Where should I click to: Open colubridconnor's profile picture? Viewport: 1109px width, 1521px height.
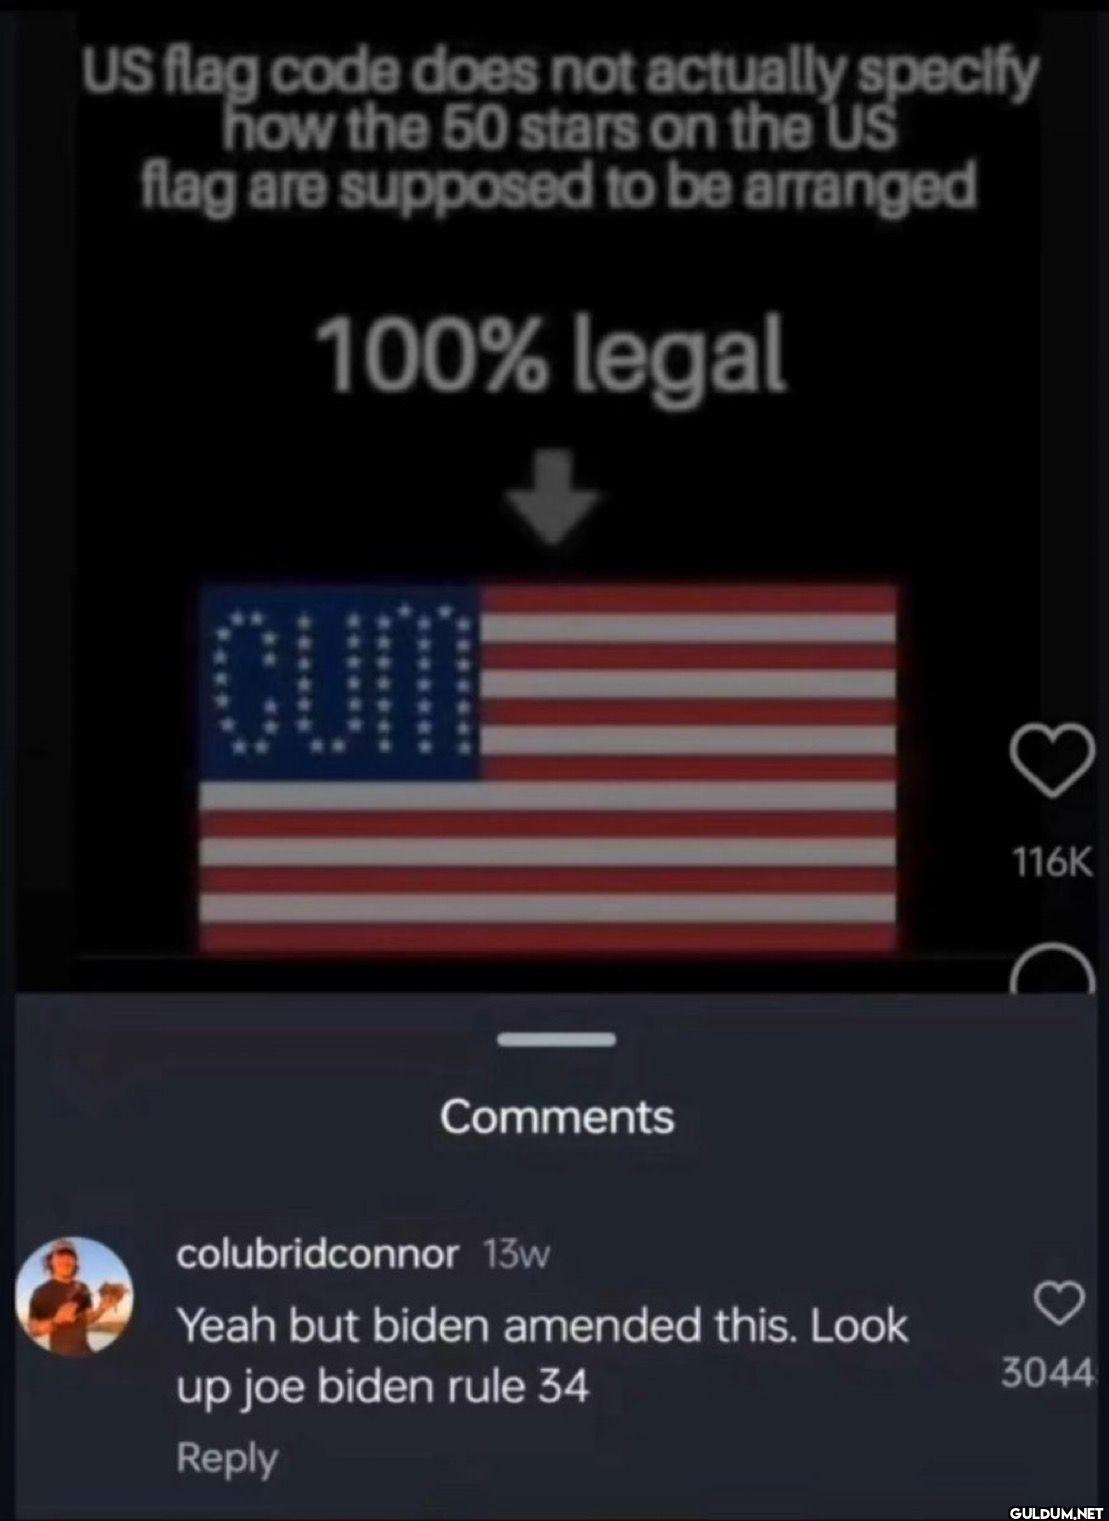click(75, 1297)
